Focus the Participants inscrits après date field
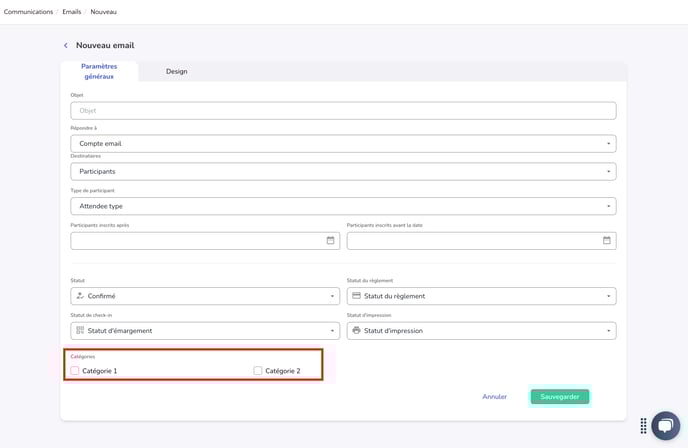This screenshot has height=448, width=688. (x=205, y=241)
